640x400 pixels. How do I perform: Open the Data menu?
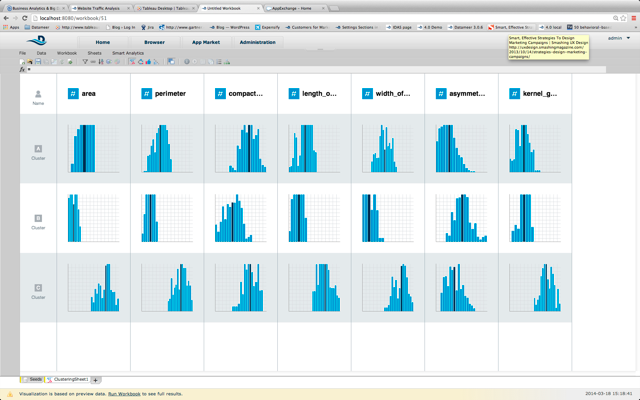click(x=41, y=53)
